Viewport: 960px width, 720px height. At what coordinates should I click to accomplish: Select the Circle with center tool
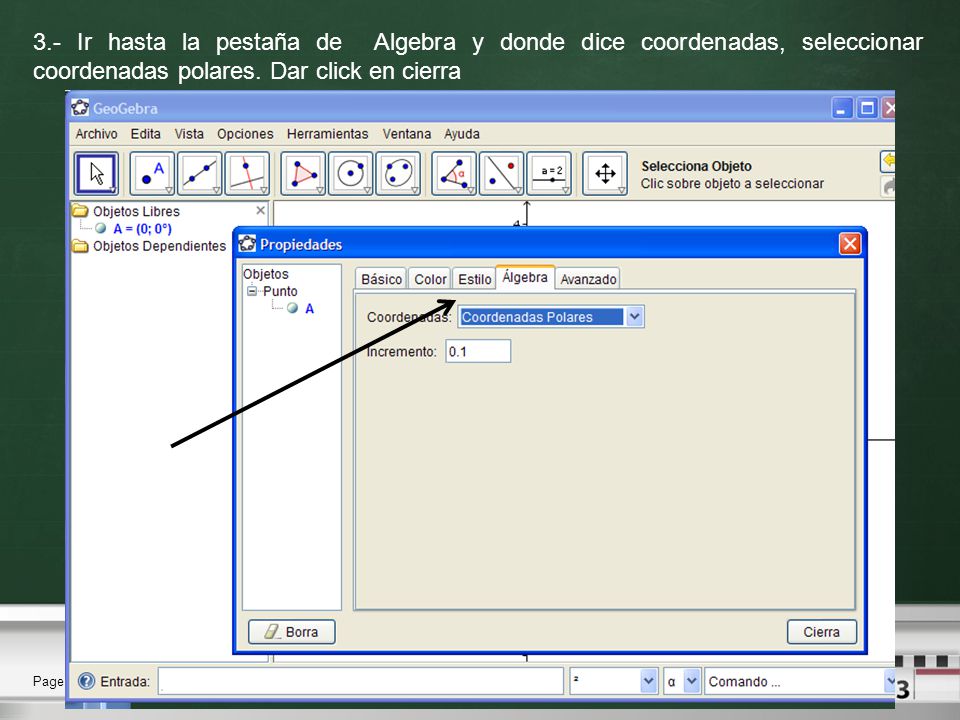point(350,173)
